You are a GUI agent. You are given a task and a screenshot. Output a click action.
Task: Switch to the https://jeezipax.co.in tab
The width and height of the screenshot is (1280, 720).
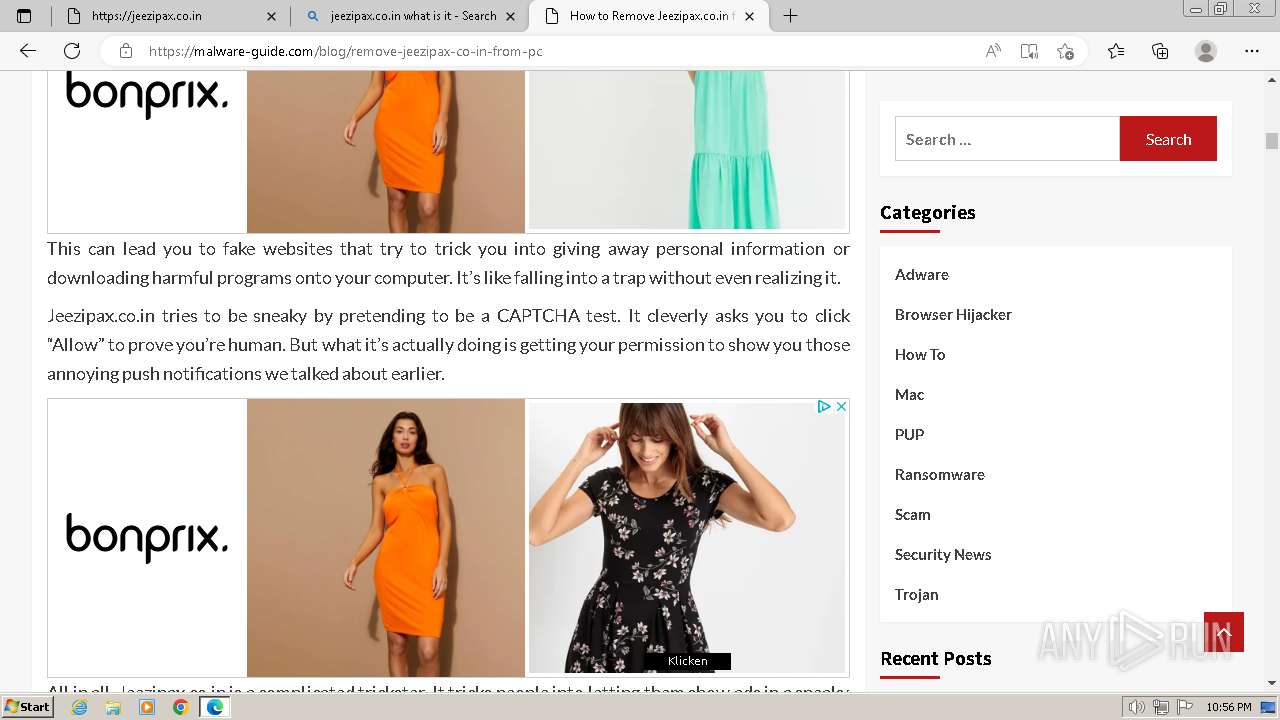tap(168, 16)
